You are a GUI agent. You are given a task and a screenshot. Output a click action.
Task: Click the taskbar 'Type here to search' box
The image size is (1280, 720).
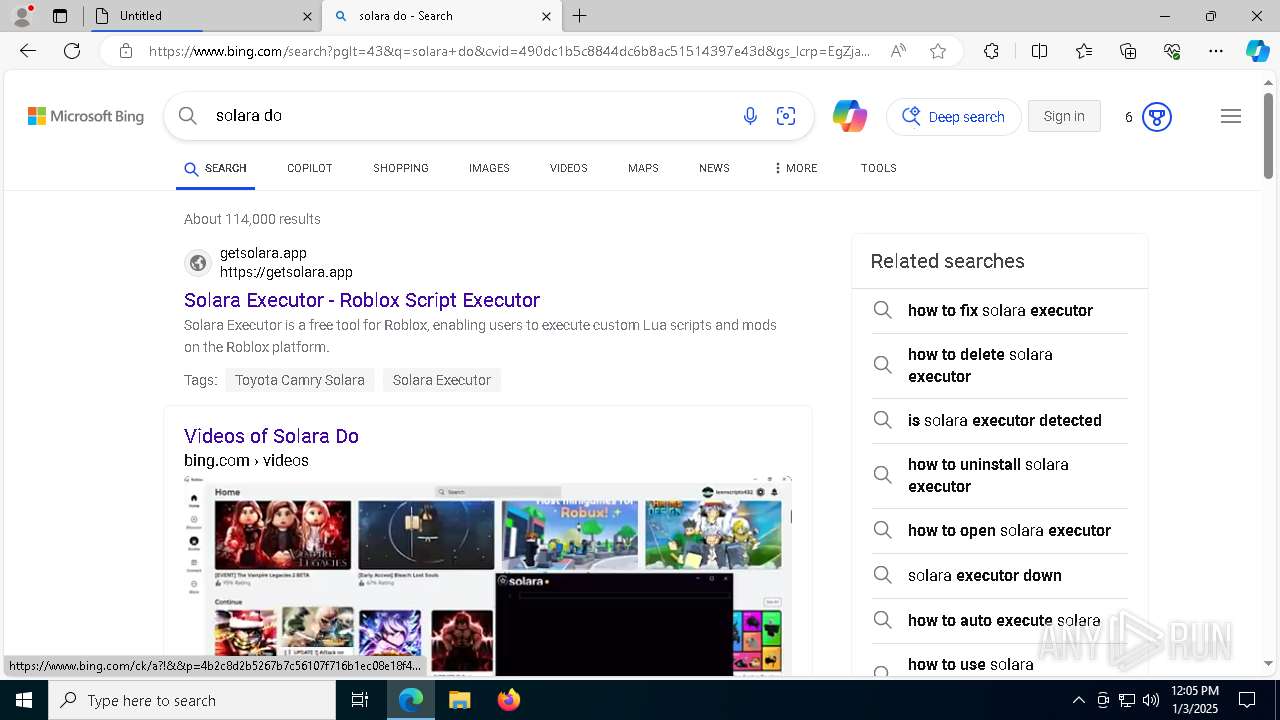click(192, 700)
